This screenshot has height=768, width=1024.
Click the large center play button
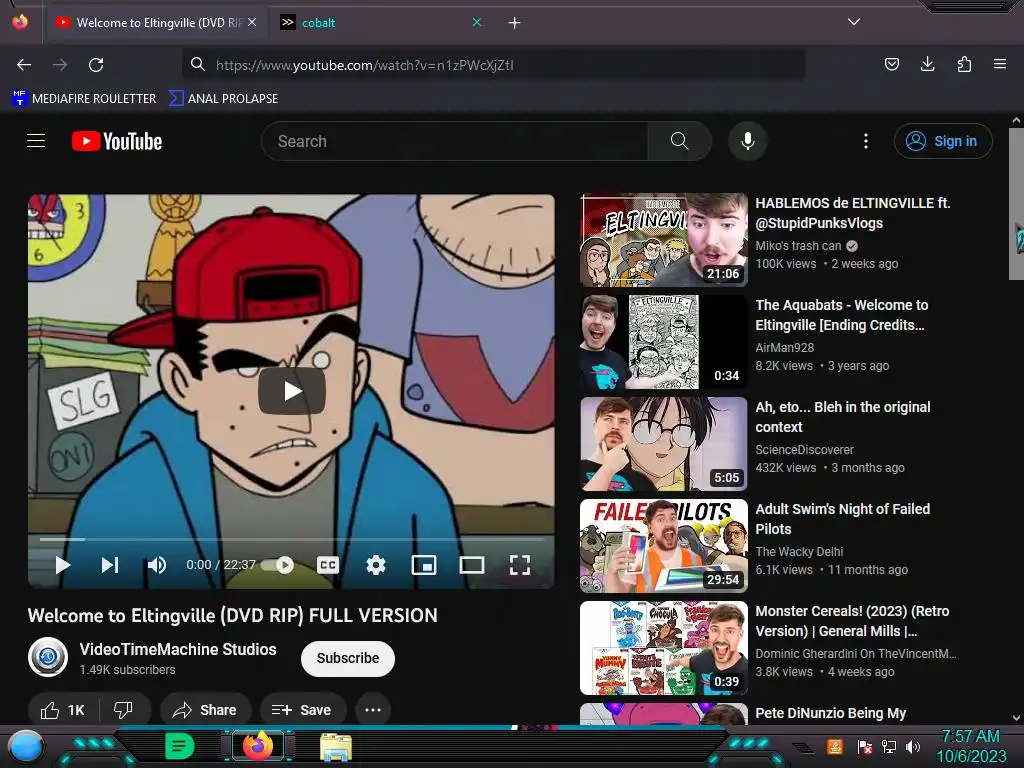pyautogui.click(x=292, y=391)
